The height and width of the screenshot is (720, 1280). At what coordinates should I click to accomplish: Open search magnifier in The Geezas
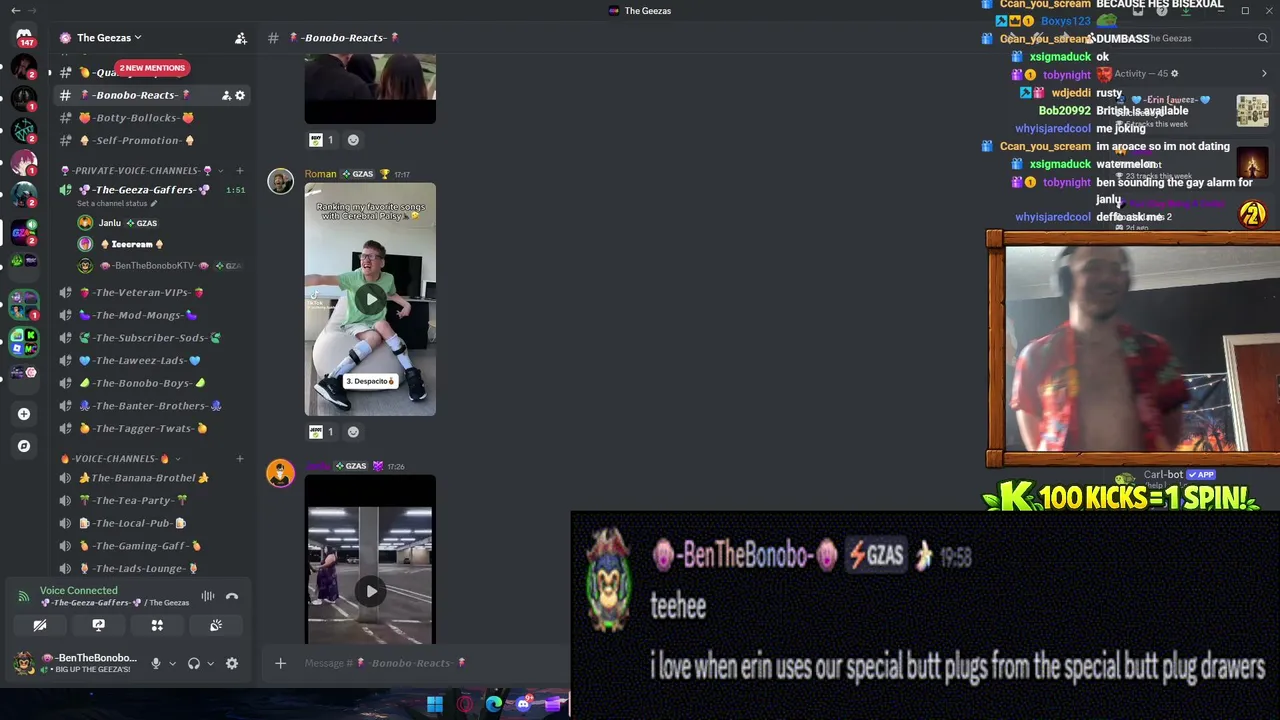[x=1263, y=38]
